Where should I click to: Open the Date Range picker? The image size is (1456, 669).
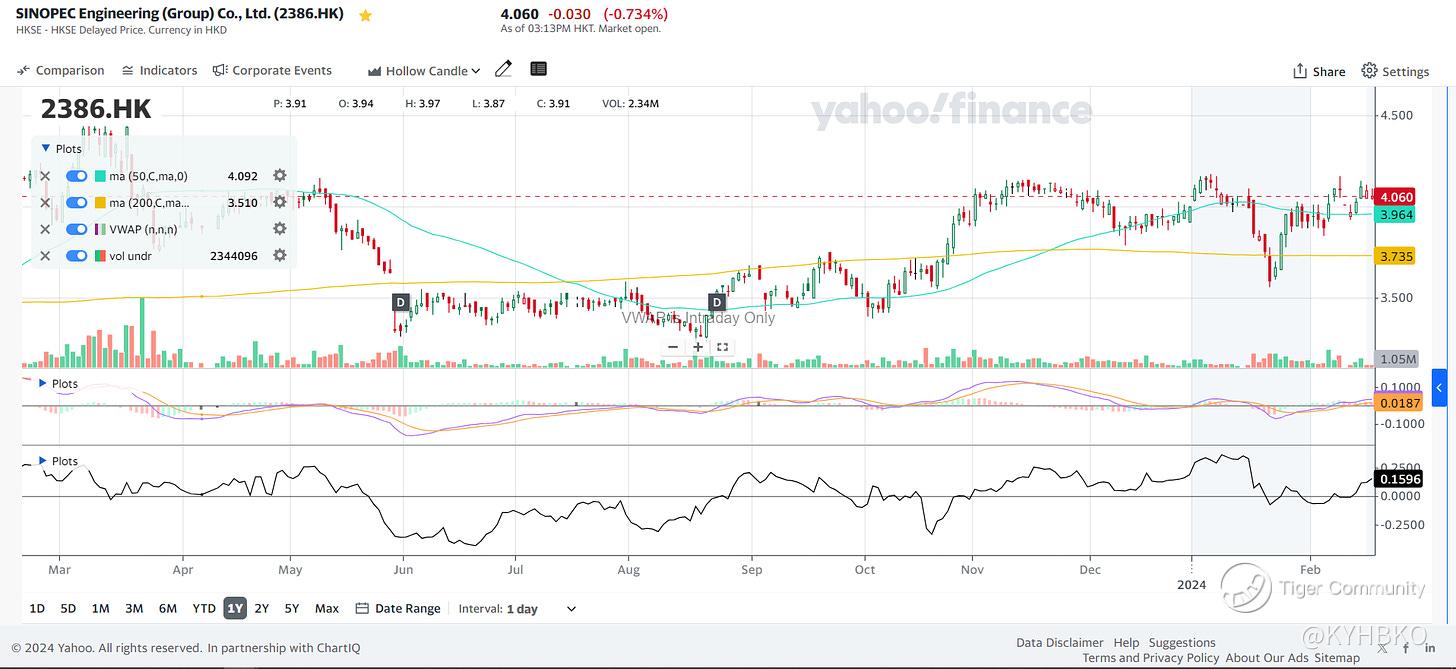click(x=398, y=608)
